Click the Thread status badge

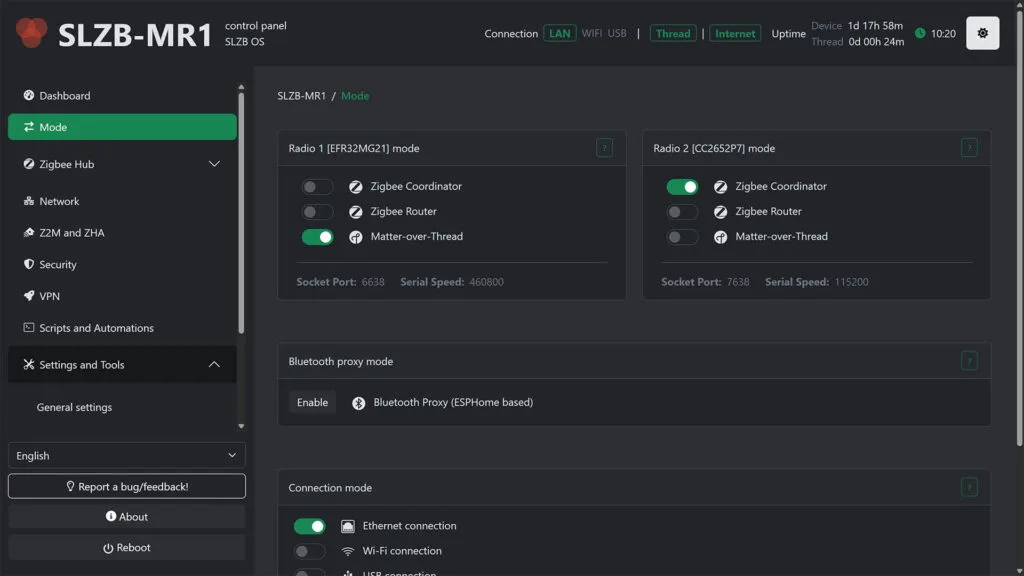tap(673, 33)
